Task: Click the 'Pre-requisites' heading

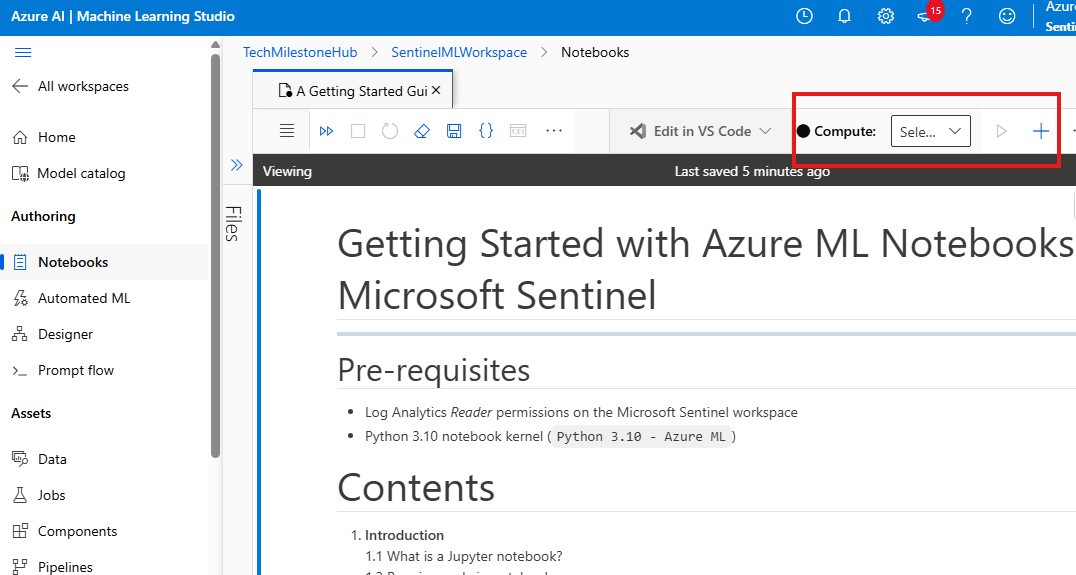Action: (x=434, y=371)
